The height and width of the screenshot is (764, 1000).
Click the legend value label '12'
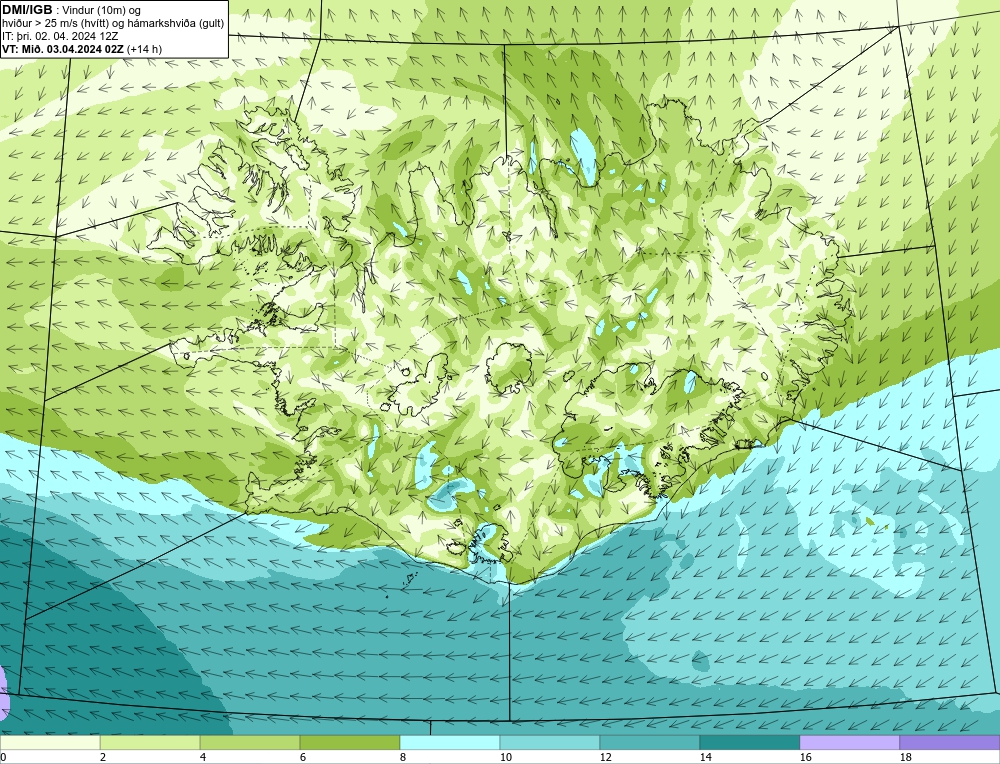[606, 758]
